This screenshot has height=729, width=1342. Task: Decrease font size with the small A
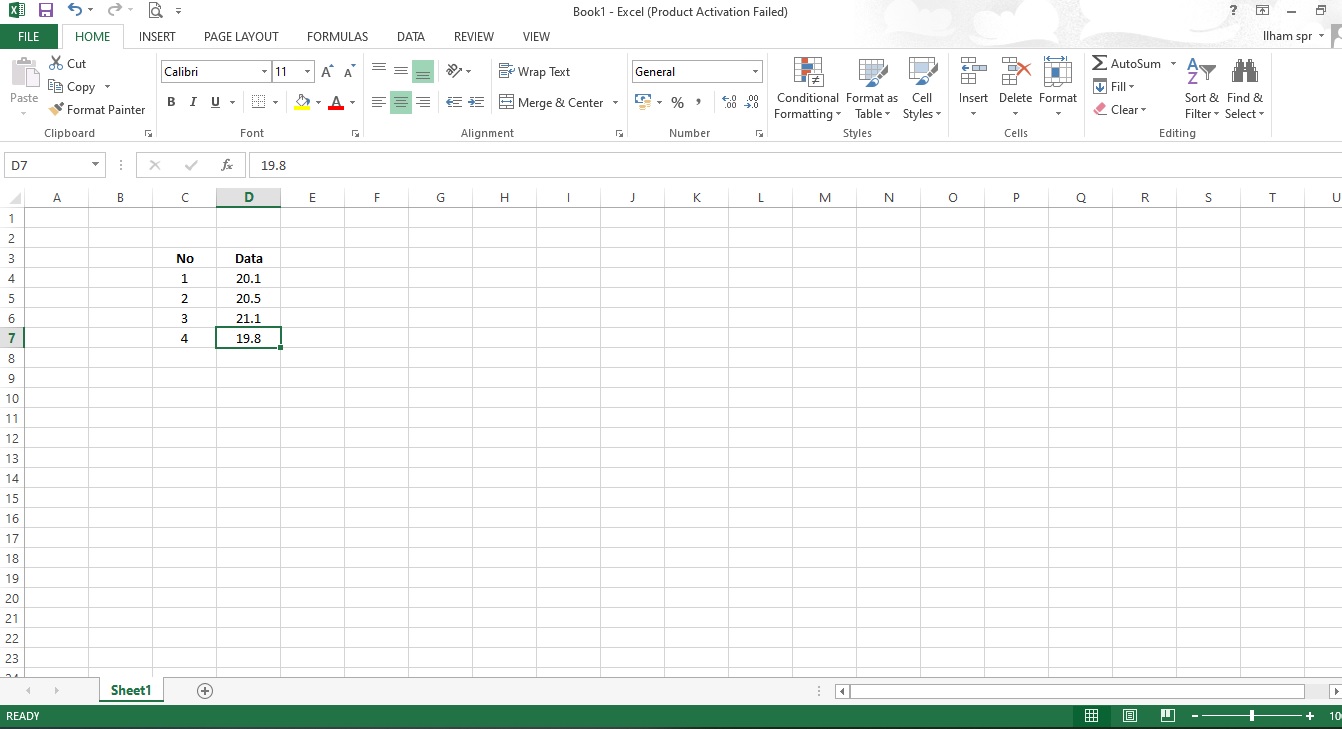point(349,72)
